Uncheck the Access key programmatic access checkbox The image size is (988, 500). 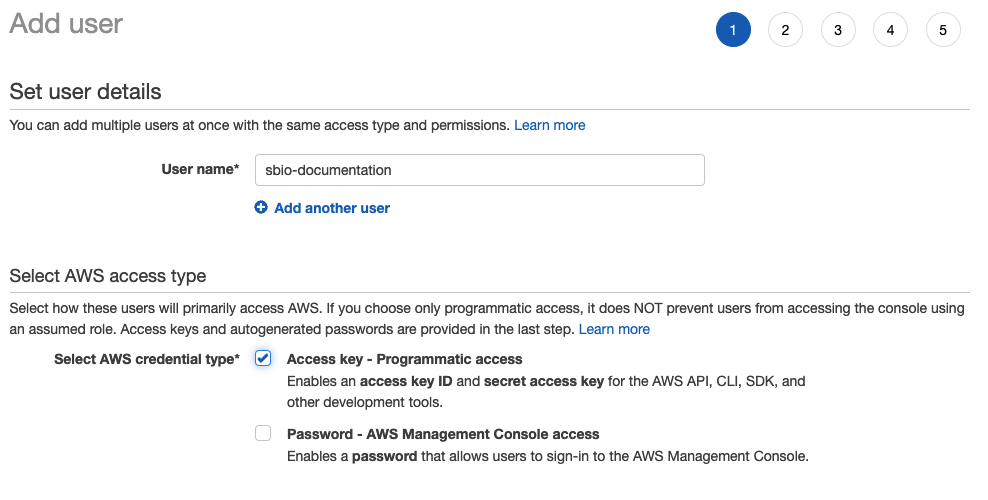[263, 359]
